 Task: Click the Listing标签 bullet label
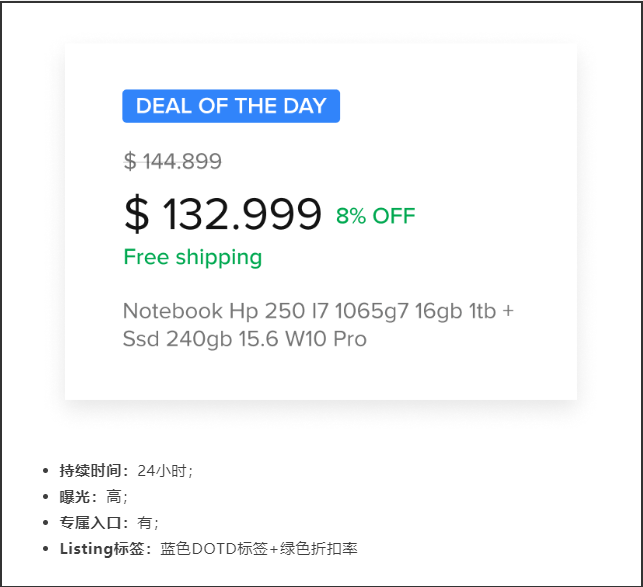(x=102, y=549)
